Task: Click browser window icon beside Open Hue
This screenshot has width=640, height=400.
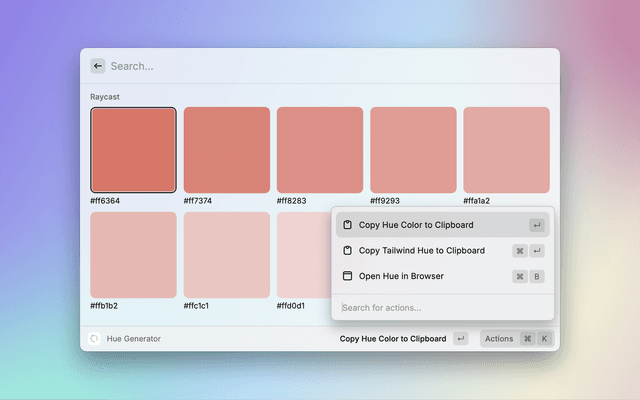Action: coord(347,276)
